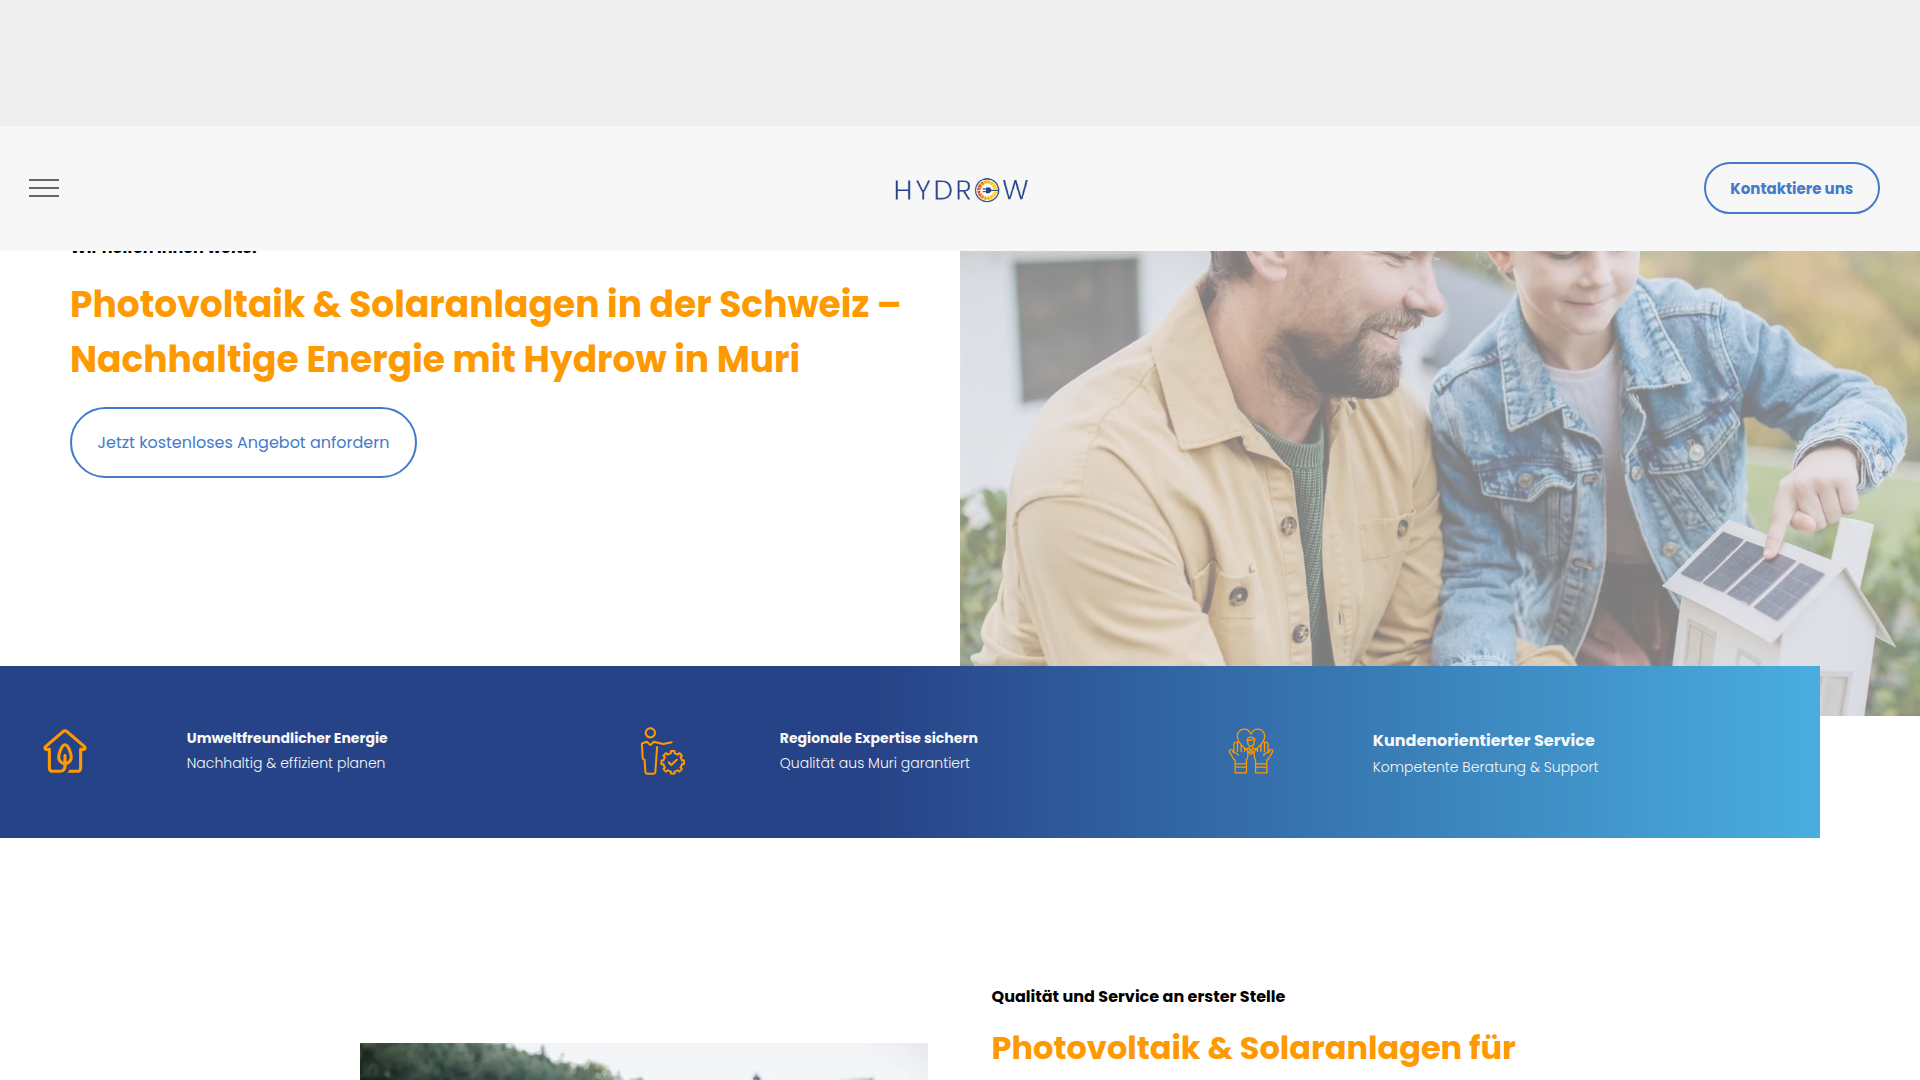Open the hamburger navigation menu
This screenshot has width=1920, height=1080.
pos(44,188)
